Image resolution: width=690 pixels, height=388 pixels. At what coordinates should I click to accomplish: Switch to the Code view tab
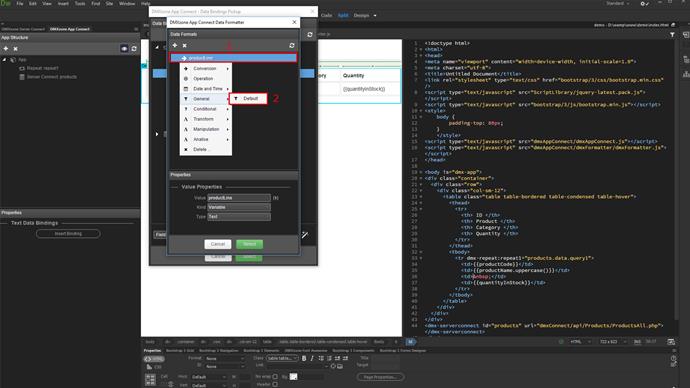327,15
